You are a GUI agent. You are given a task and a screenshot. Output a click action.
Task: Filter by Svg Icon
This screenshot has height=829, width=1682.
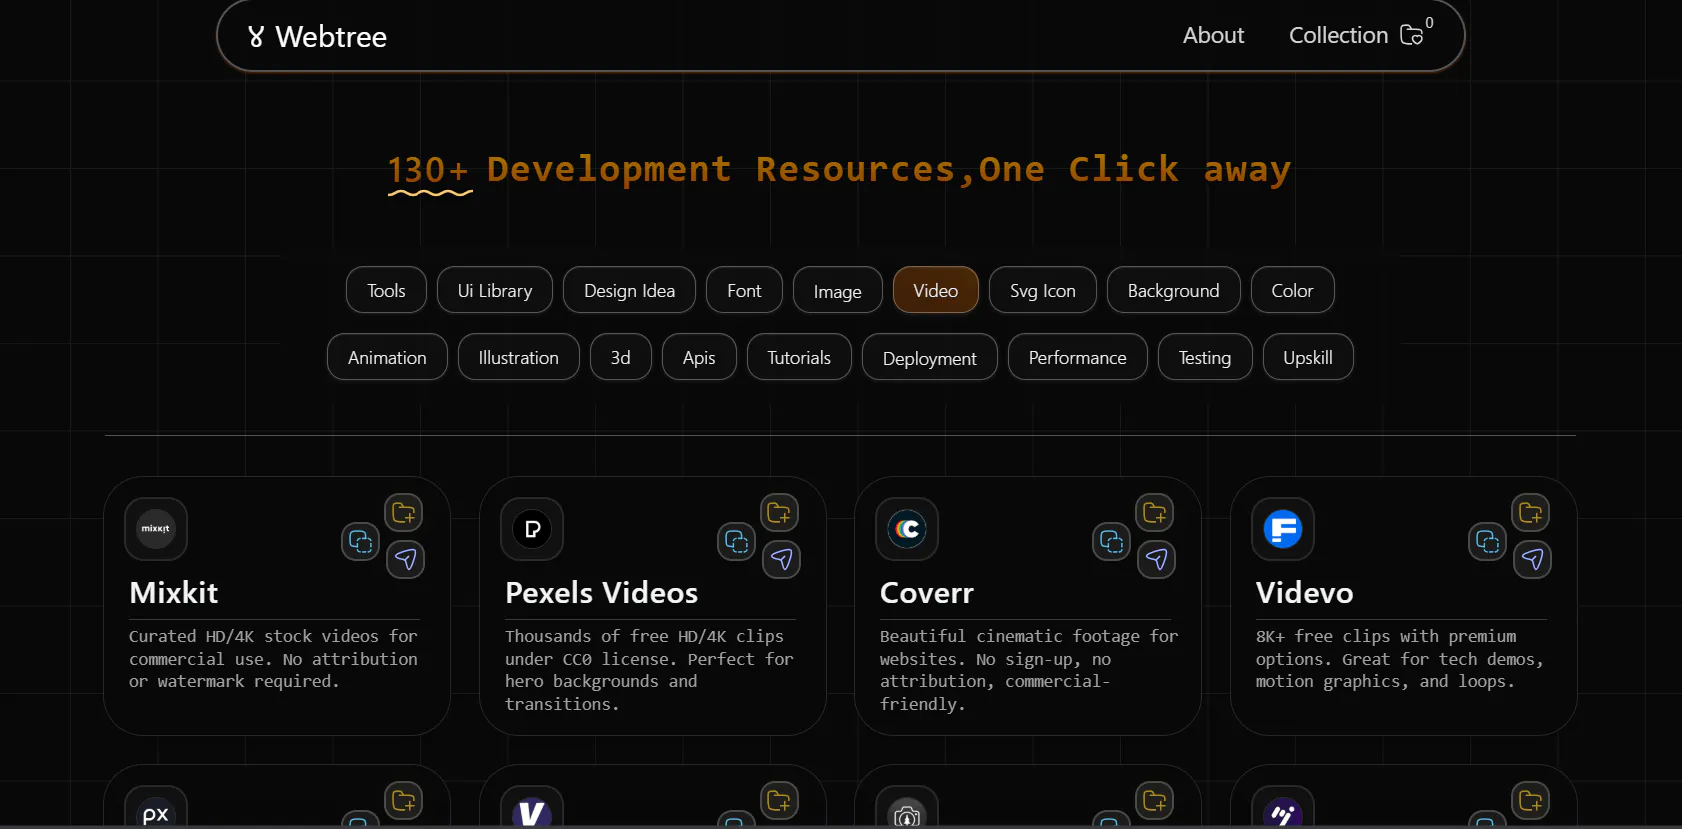1043,290
